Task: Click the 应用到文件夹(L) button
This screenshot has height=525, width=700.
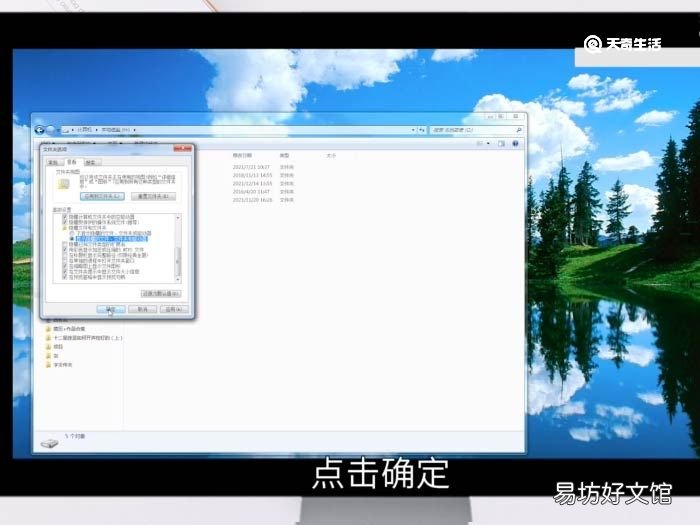Action: pos(102,196)
